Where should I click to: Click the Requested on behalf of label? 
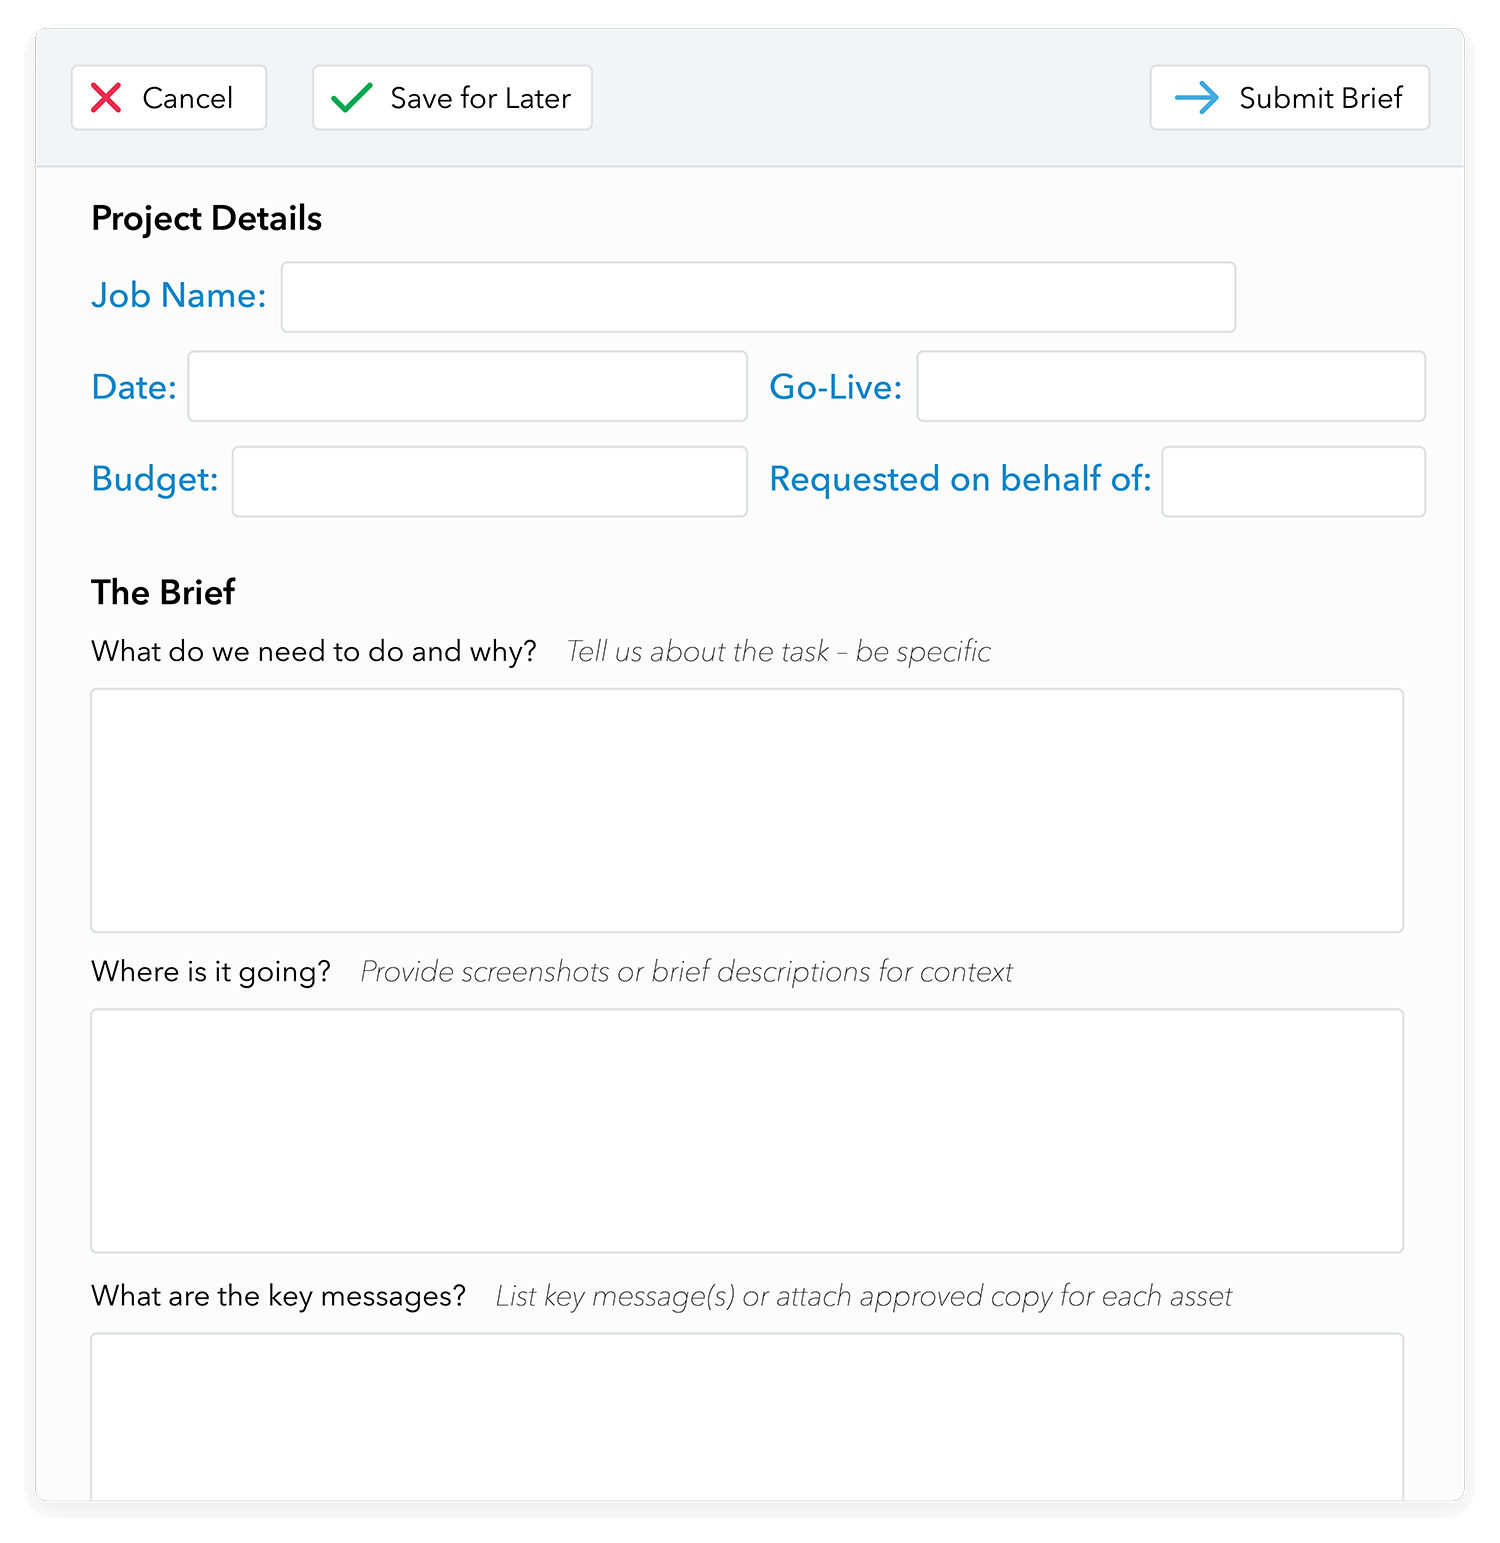pyautogui.click(x=960, y=479)
